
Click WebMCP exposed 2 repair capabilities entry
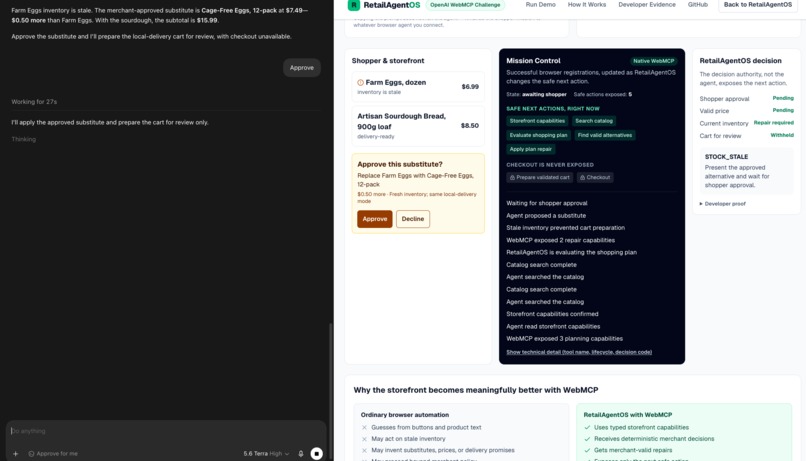click(560, 241)
